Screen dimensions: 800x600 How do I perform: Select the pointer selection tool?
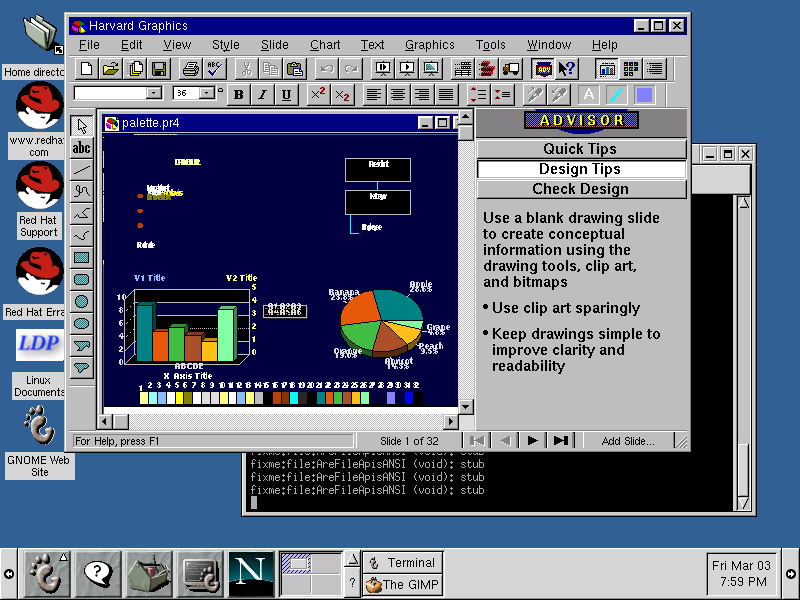(82, 126)
